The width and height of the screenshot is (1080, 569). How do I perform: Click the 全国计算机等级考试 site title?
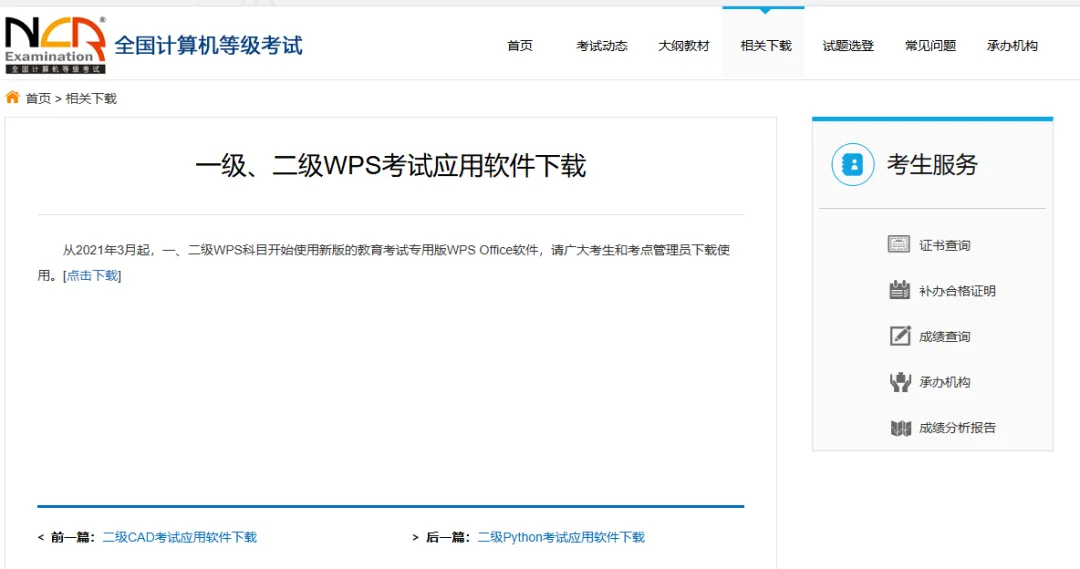pos(208,45)
